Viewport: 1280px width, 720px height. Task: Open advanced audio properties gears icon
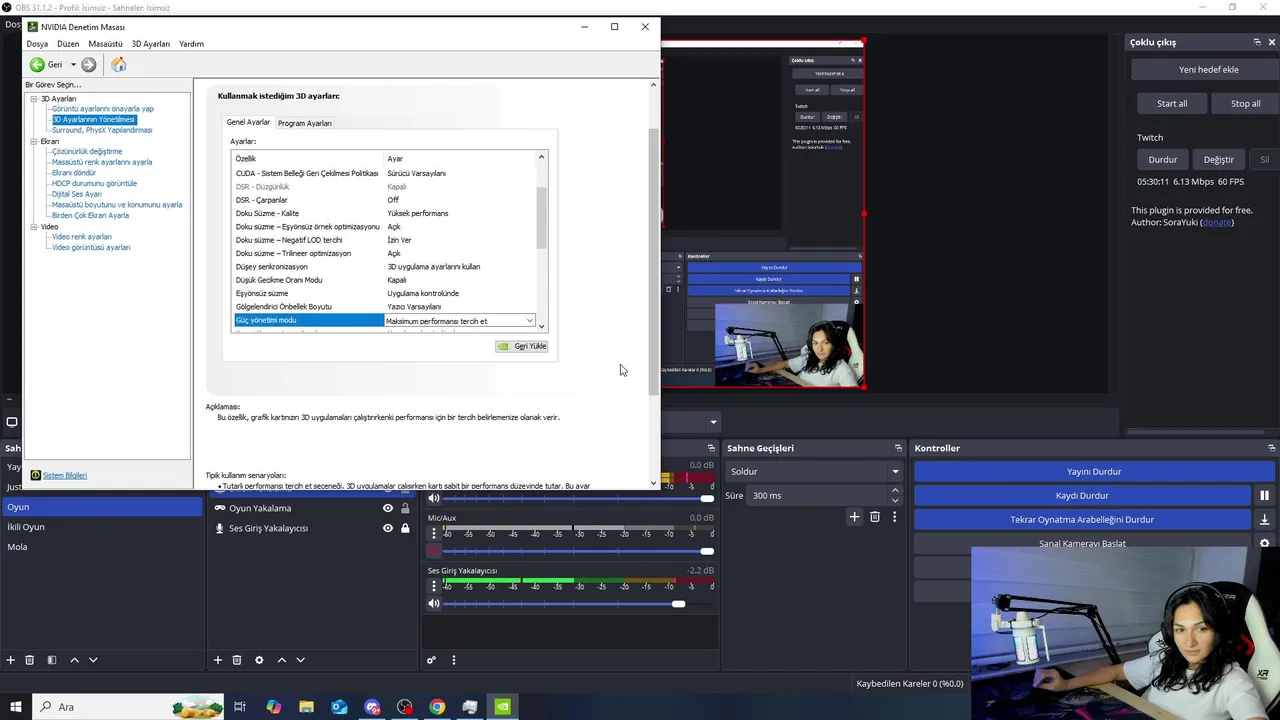pos(431,660)
